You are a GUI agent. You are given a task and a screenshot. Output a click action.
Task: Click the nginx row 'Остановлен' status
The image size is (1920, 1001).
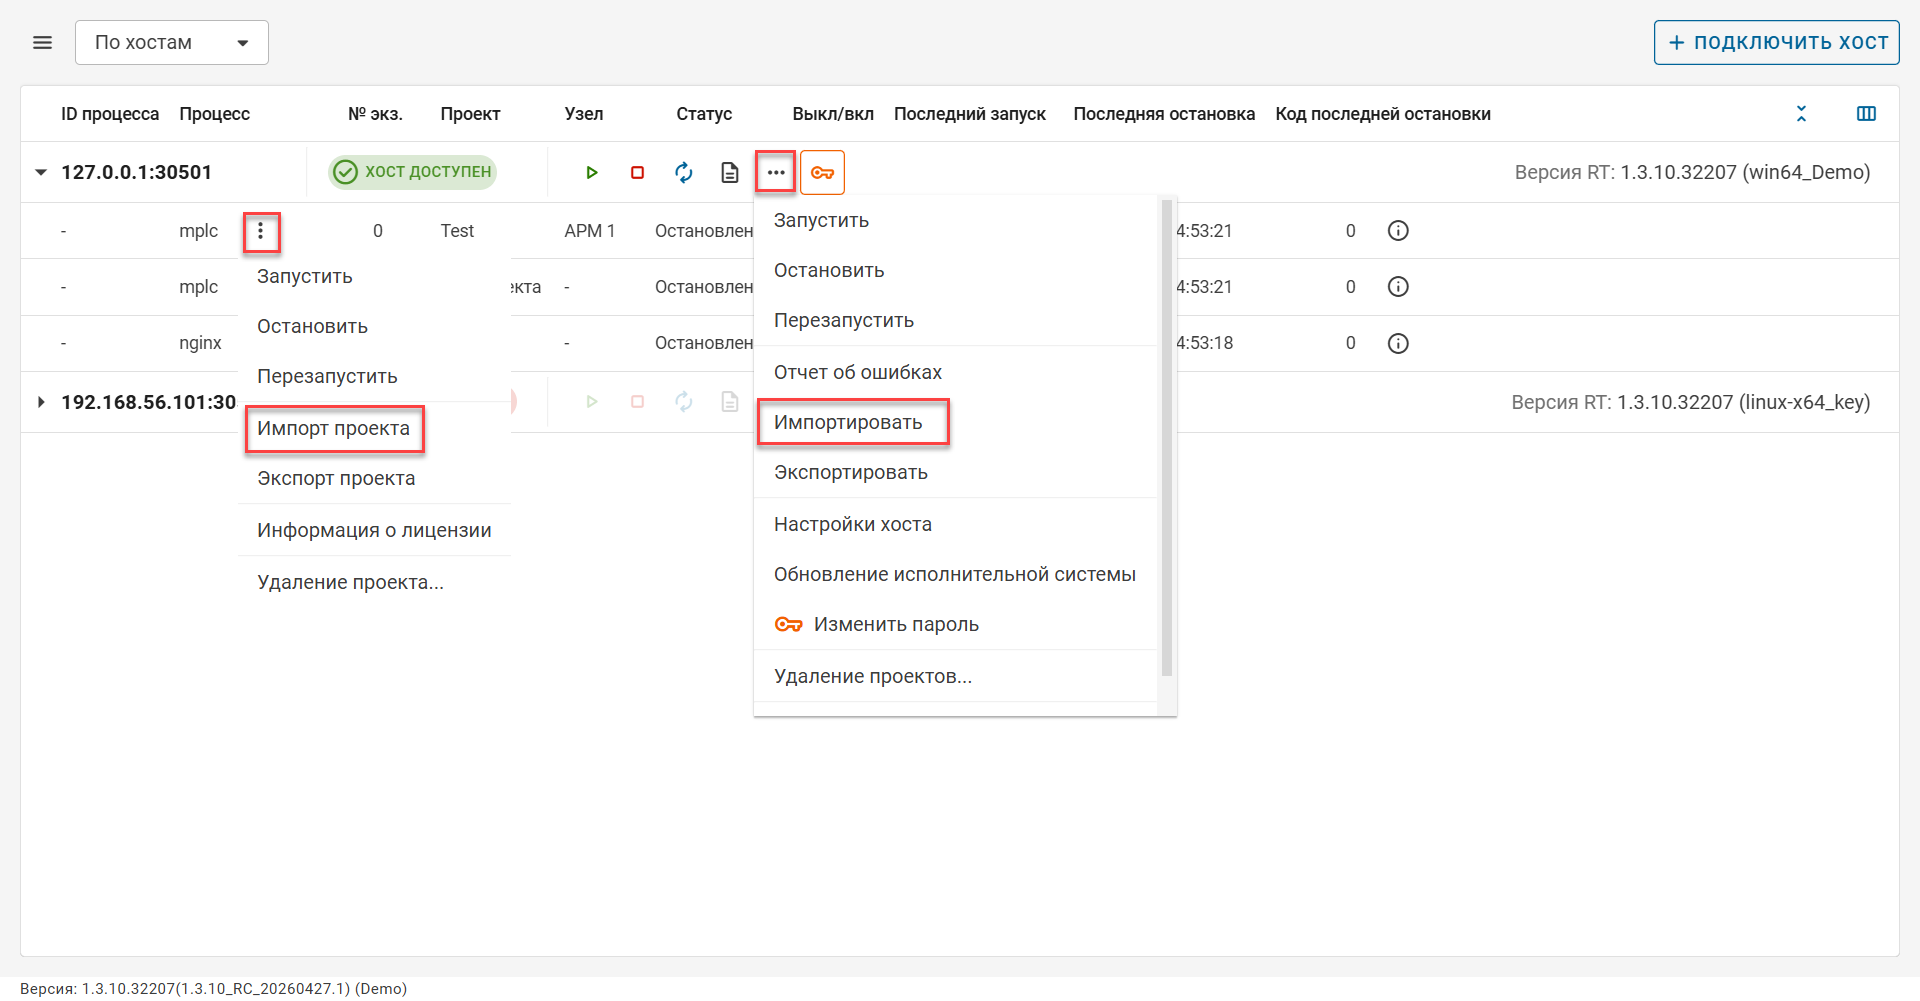coord(704,343)
